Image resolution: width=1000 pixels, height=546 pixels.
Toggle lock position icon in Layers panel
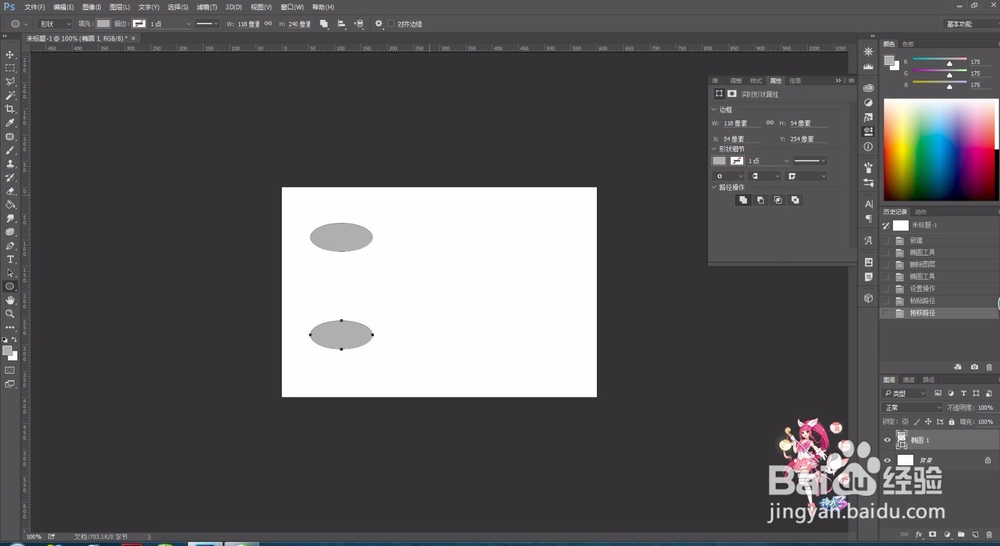click(928, 422)
